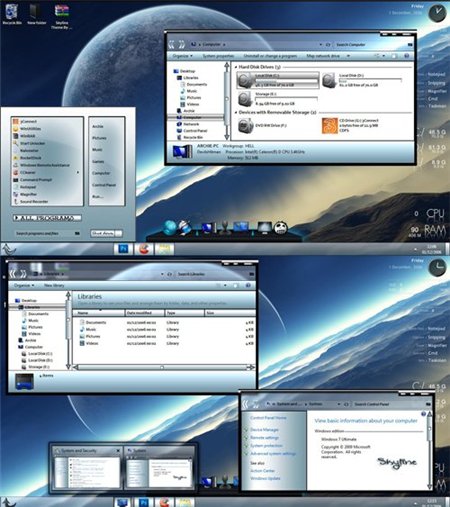Click Games in the Start menu right pane

[98, 161]
